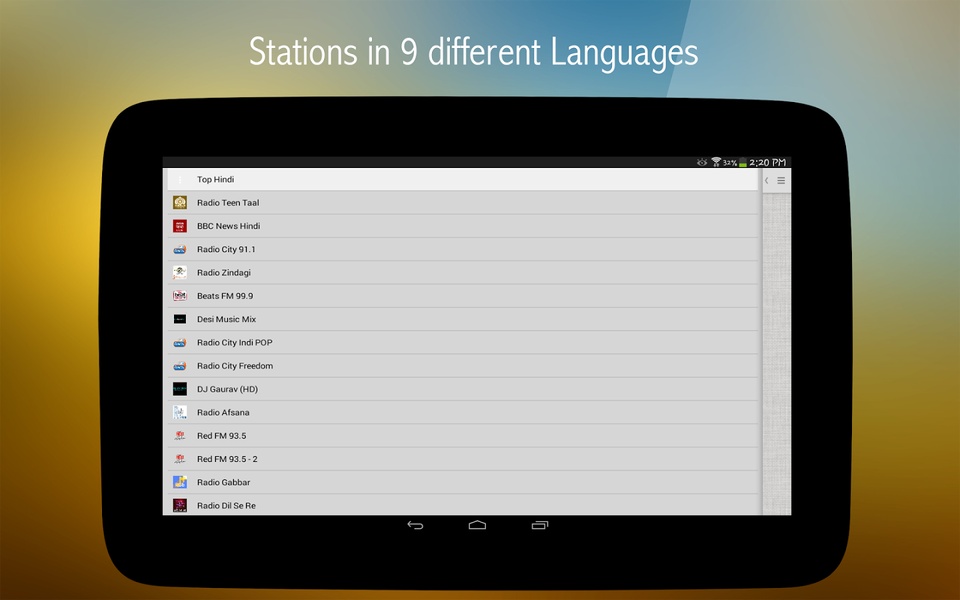Tap the DJ Gaurav (HD) logo icon
The image size is (960, 600).
pos(179,389)
